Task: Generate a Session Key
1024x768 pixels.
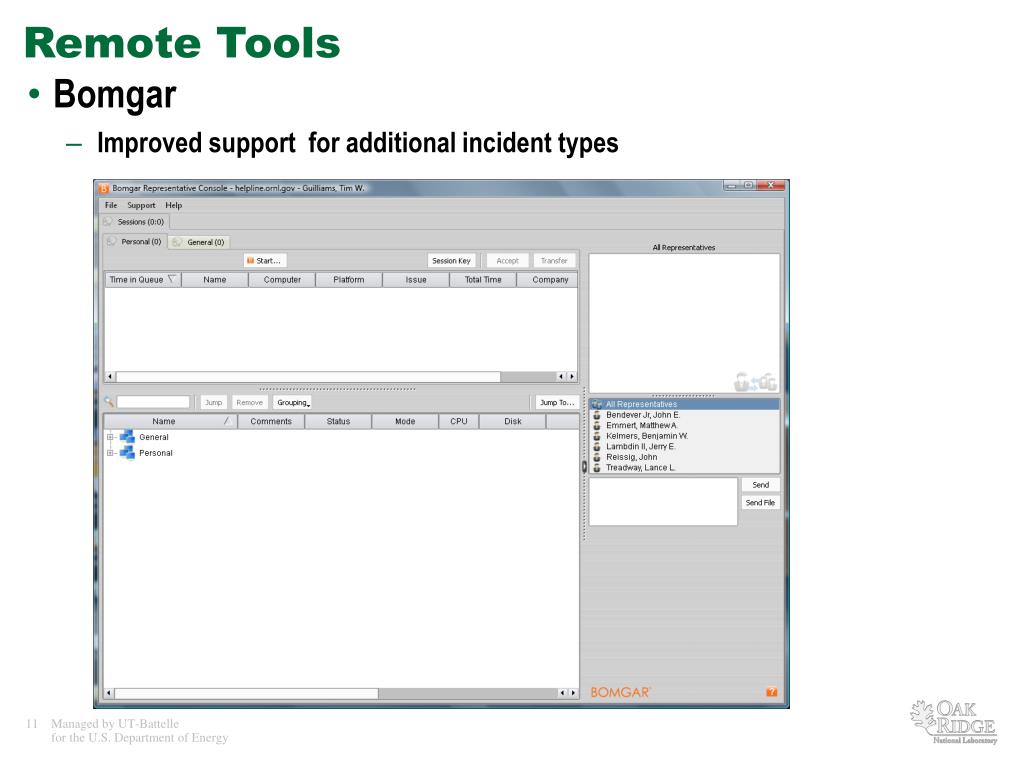Action: (x=451, y=261)
